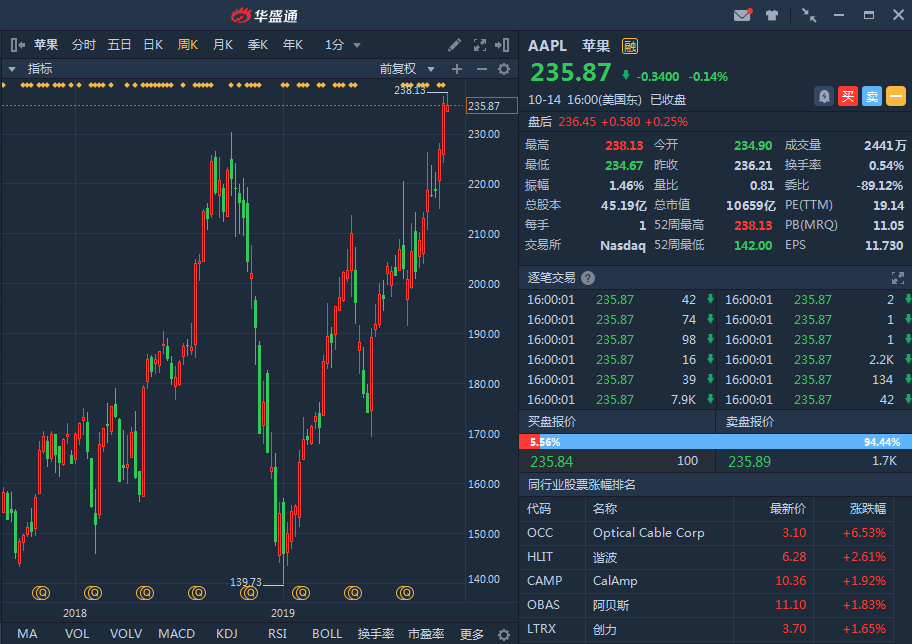Click the blue sell (卖) button
This screenshot has height=644, width=912.
coord(872,96)
